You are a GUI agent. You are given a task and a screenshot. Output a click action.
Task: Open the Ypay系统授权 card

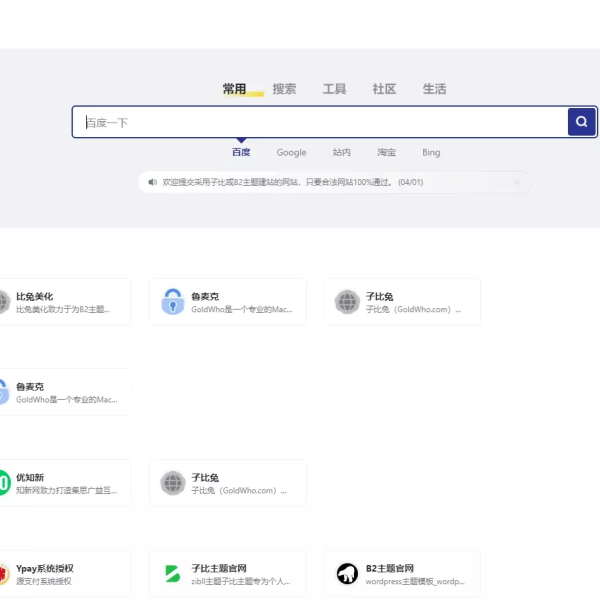click(x=65, y=574)
